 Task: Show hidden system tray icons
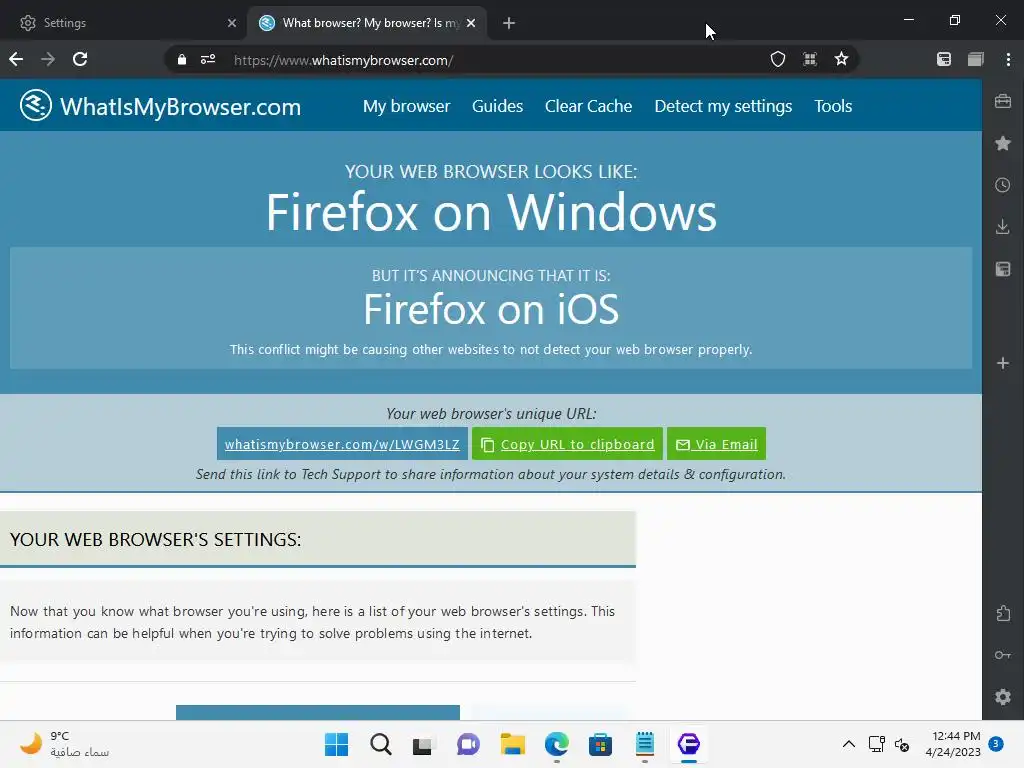(x=848, y=744)
